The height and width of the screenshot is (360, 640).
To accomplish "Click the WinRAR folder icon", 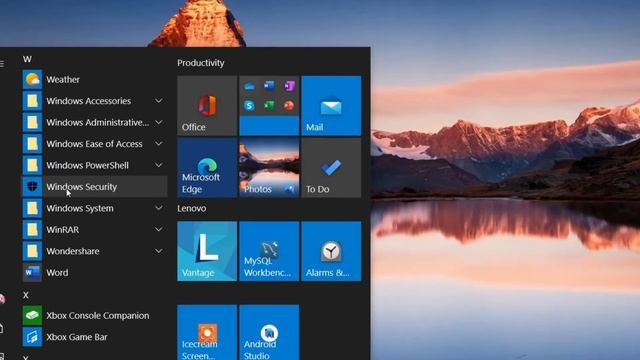I will click(32, 230).
